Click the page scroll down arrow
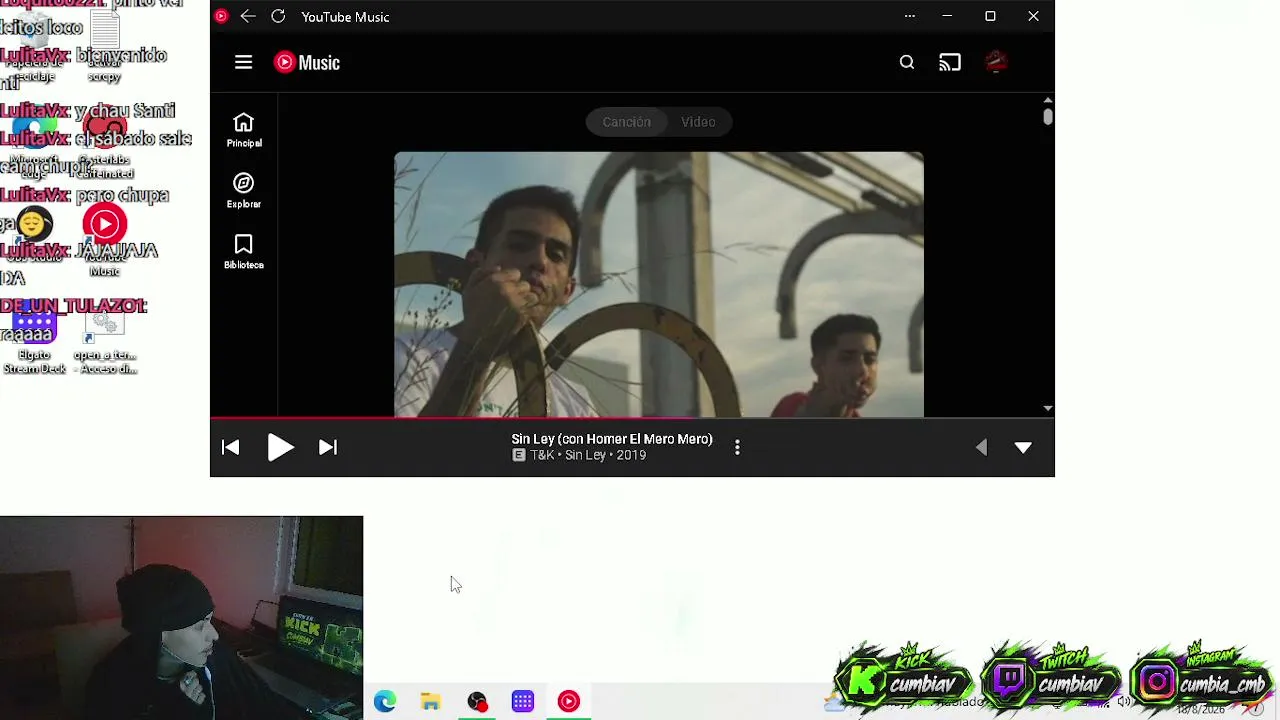The image size is (1280, 720). 1047,408
